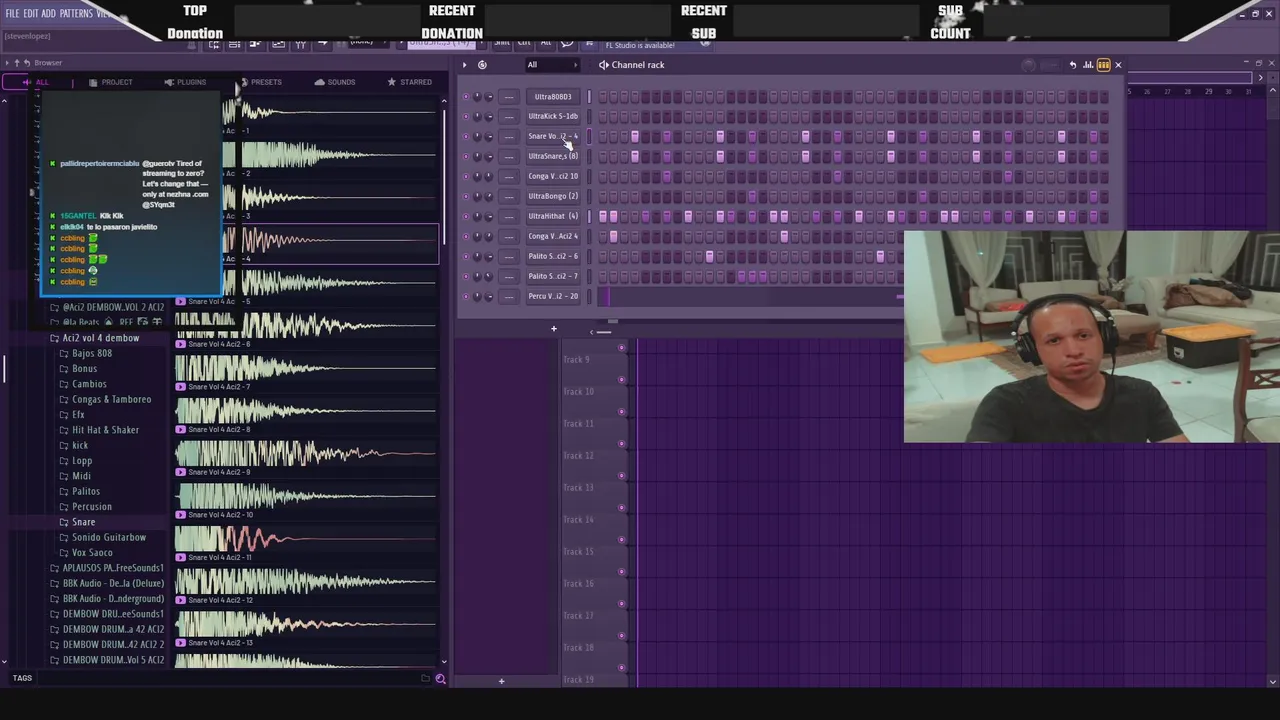Screen dimensions: 1280x720
Task: Add new channel plus button
Action: coord(553,329)
